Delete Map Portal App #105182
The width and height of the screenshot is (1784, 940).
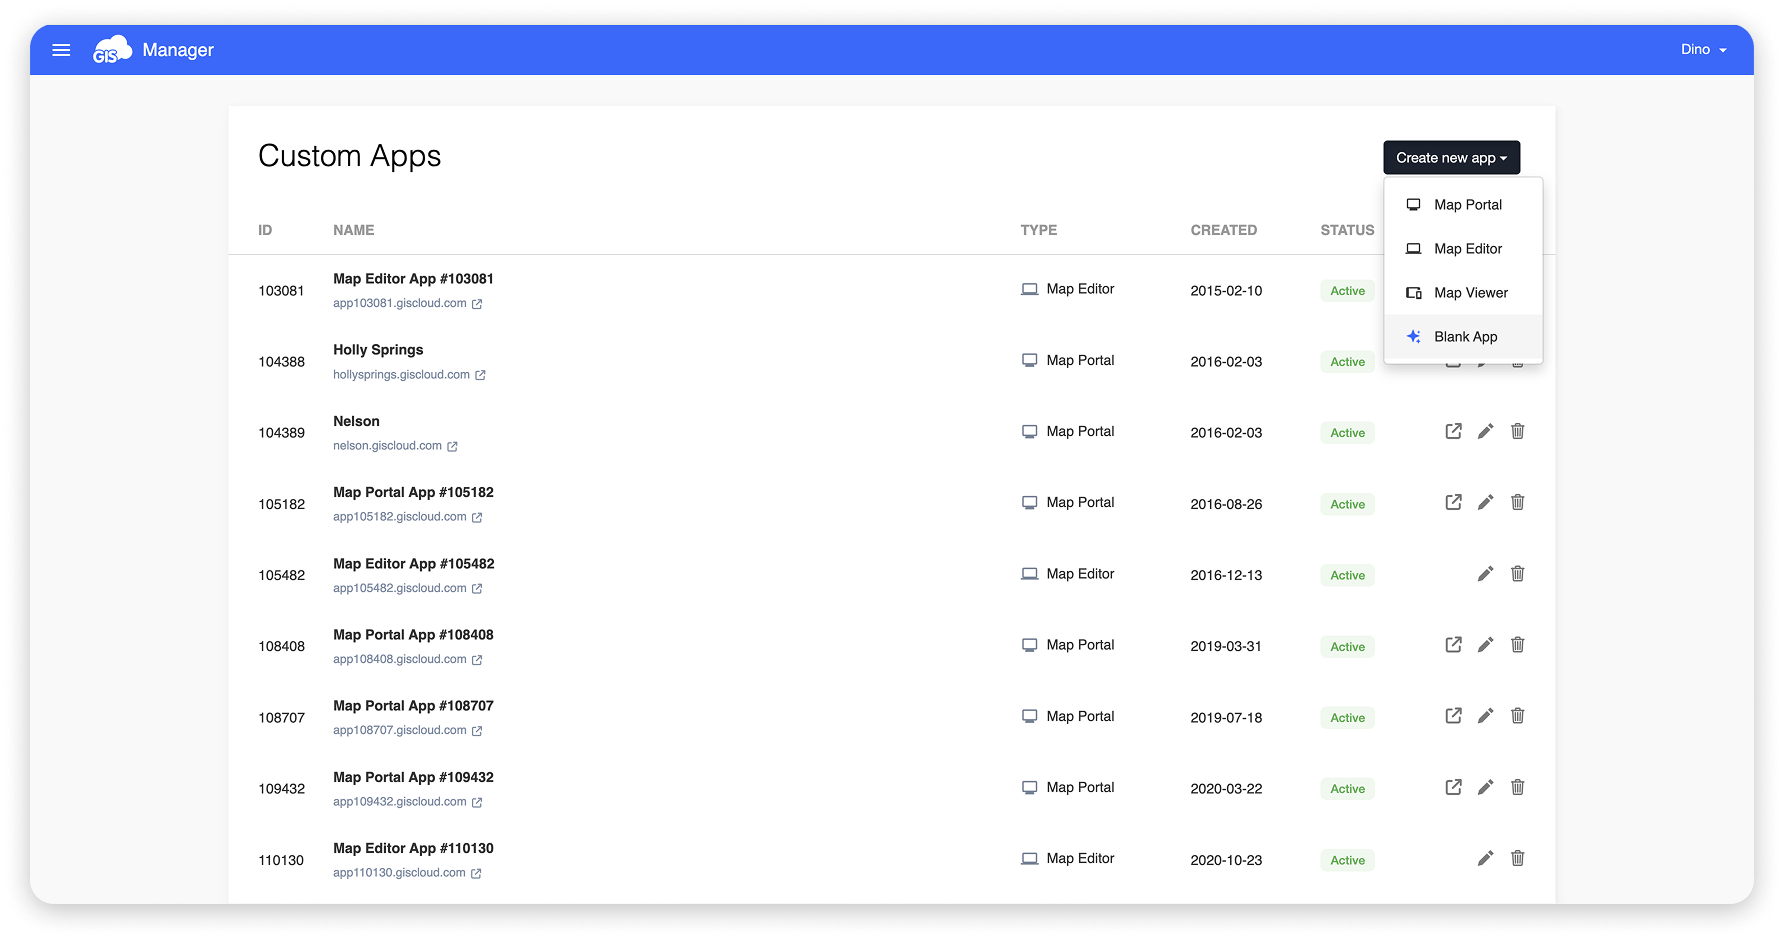coord(1518,502)
